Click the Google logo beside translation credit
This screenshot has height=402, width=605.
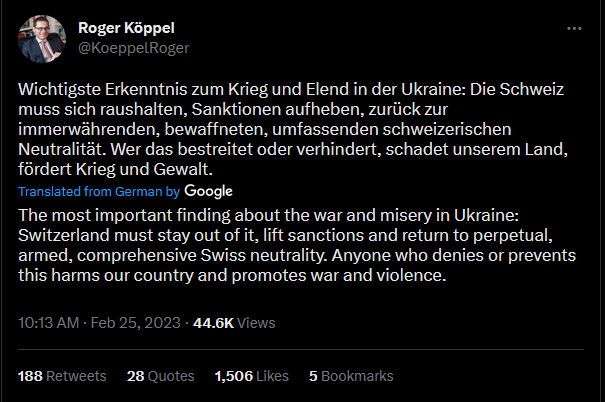[x=208, y=191]
